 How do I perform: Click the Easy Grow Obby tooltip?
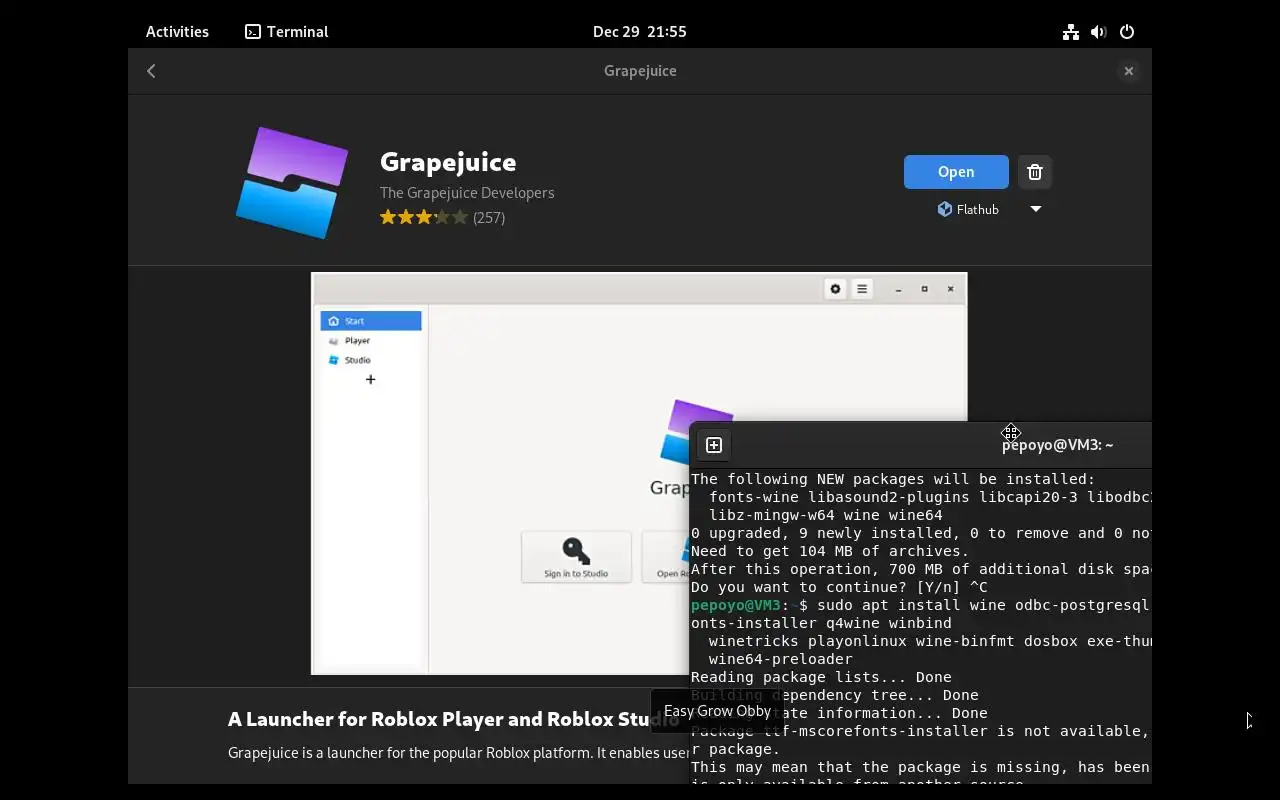click(717, 711)
